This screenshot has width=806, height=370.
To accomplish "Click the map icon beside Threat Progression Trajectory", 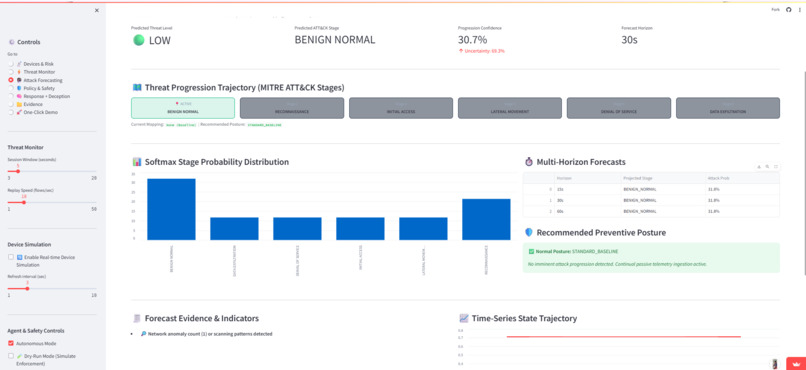I will pyautogui.click(x=136, y=88).
